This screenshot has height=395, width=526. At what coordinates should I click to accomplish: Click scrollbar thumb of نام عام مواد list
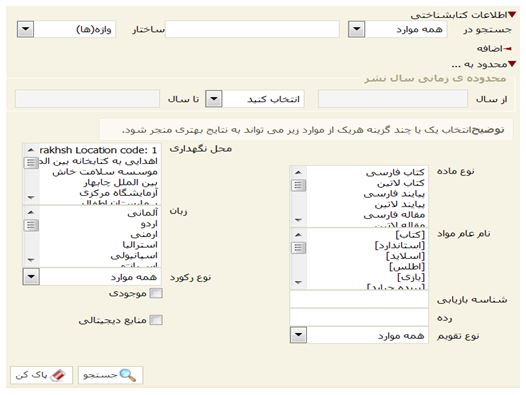pos(298,248)
